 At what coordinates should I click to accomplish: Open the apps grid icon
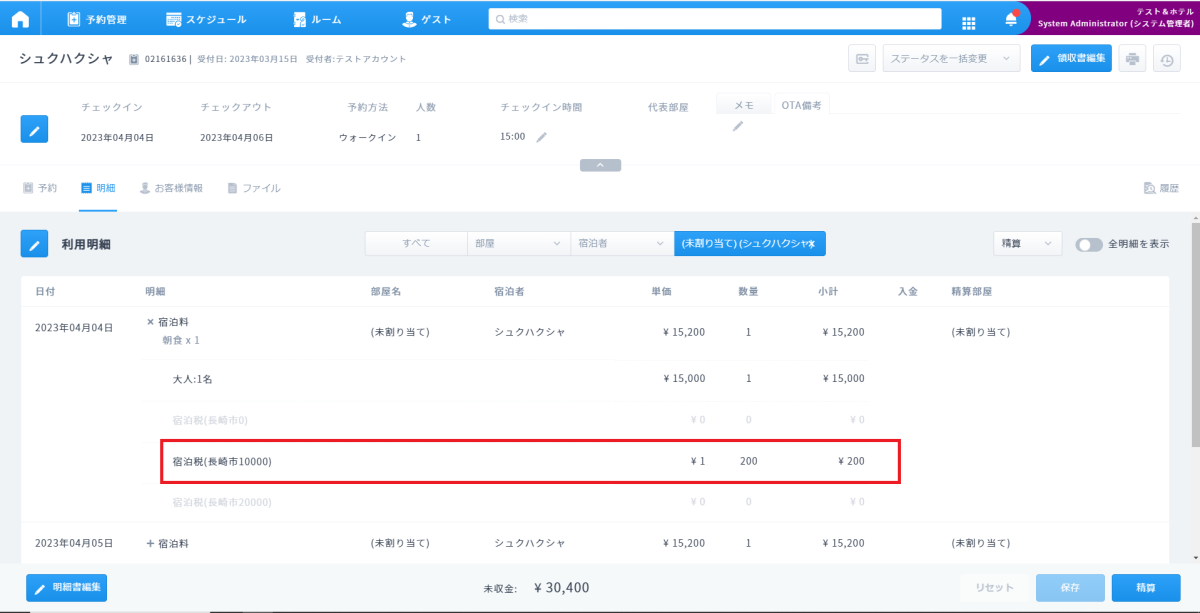click(968, 22)
